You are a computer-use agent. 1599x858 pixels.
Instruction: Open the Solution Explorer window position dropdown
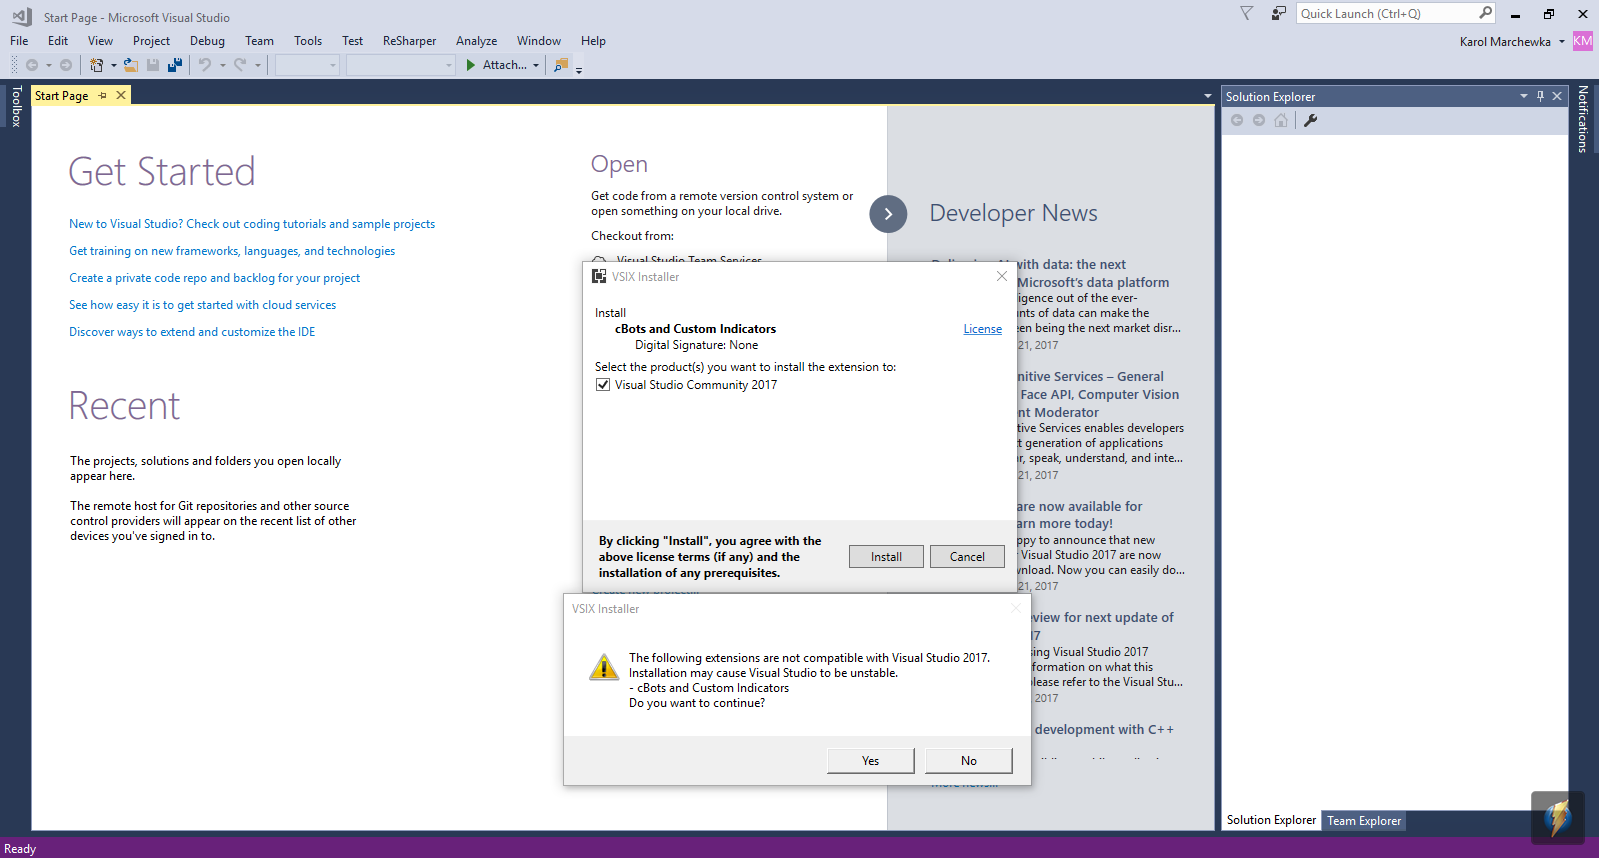[1523, 96]
